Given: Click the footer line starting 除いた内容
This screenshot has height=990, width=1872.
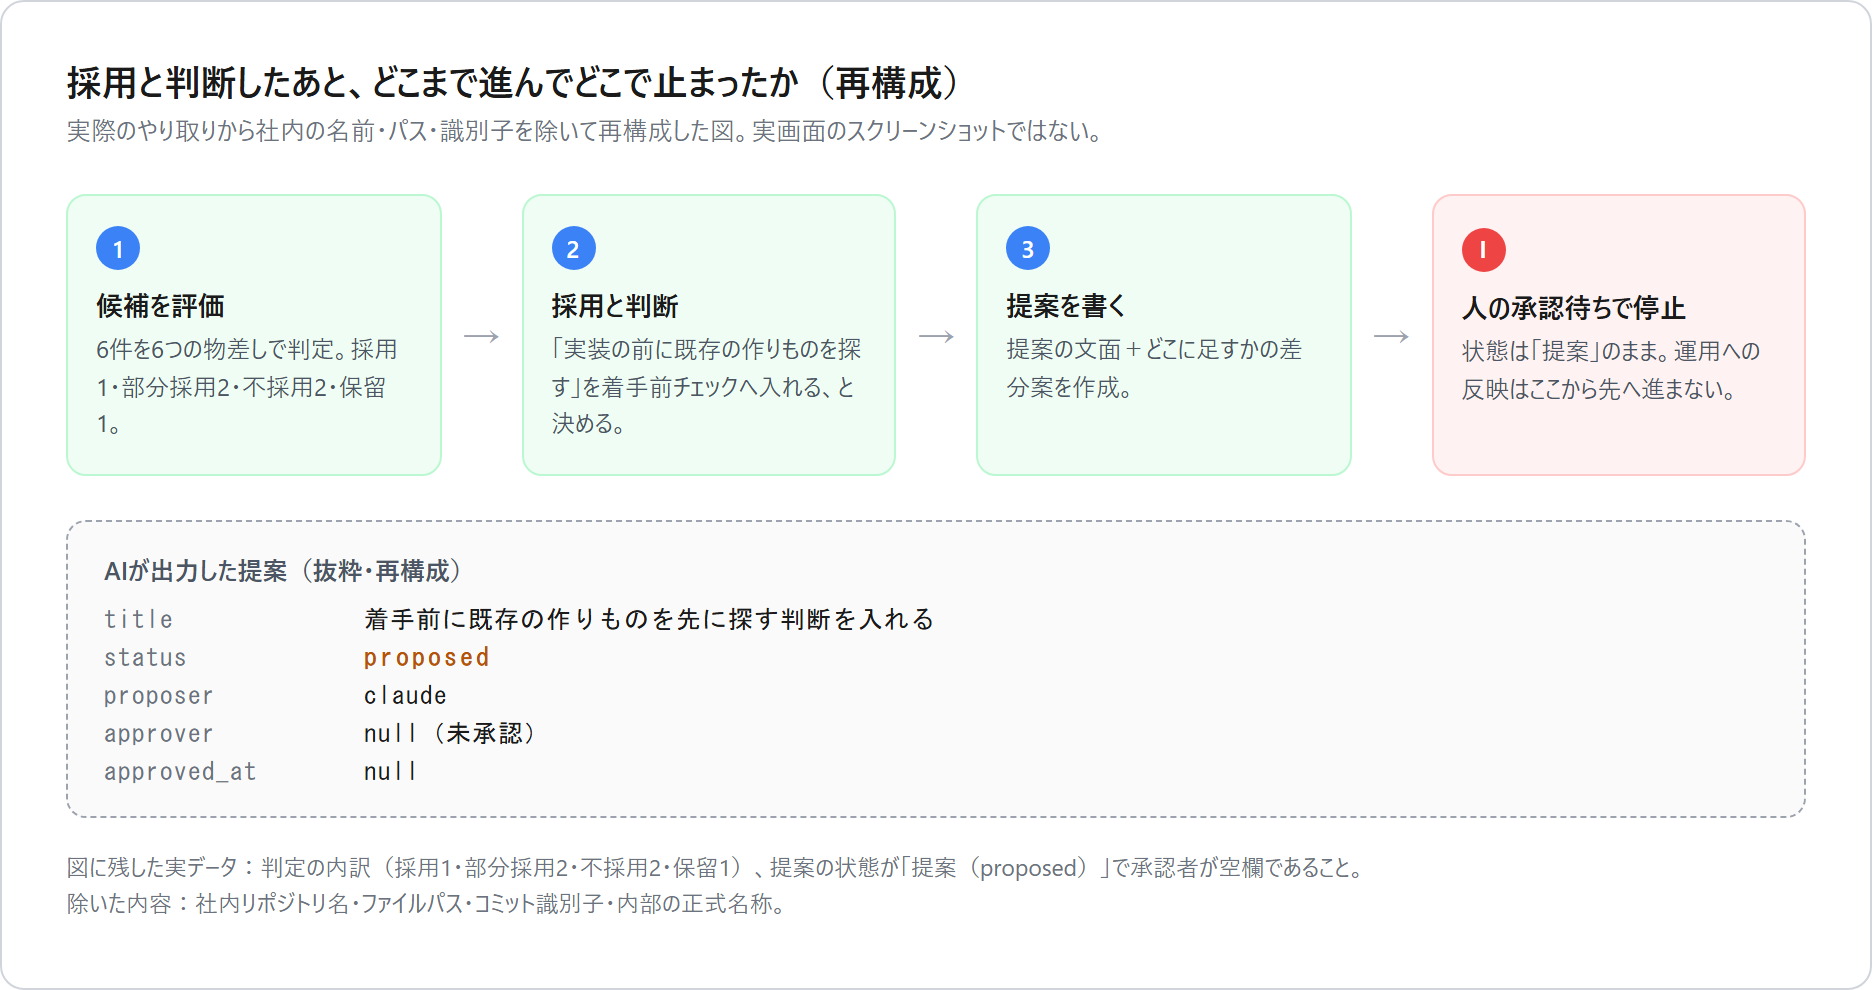Looking at the screenshot, I should tap(427, 904).
